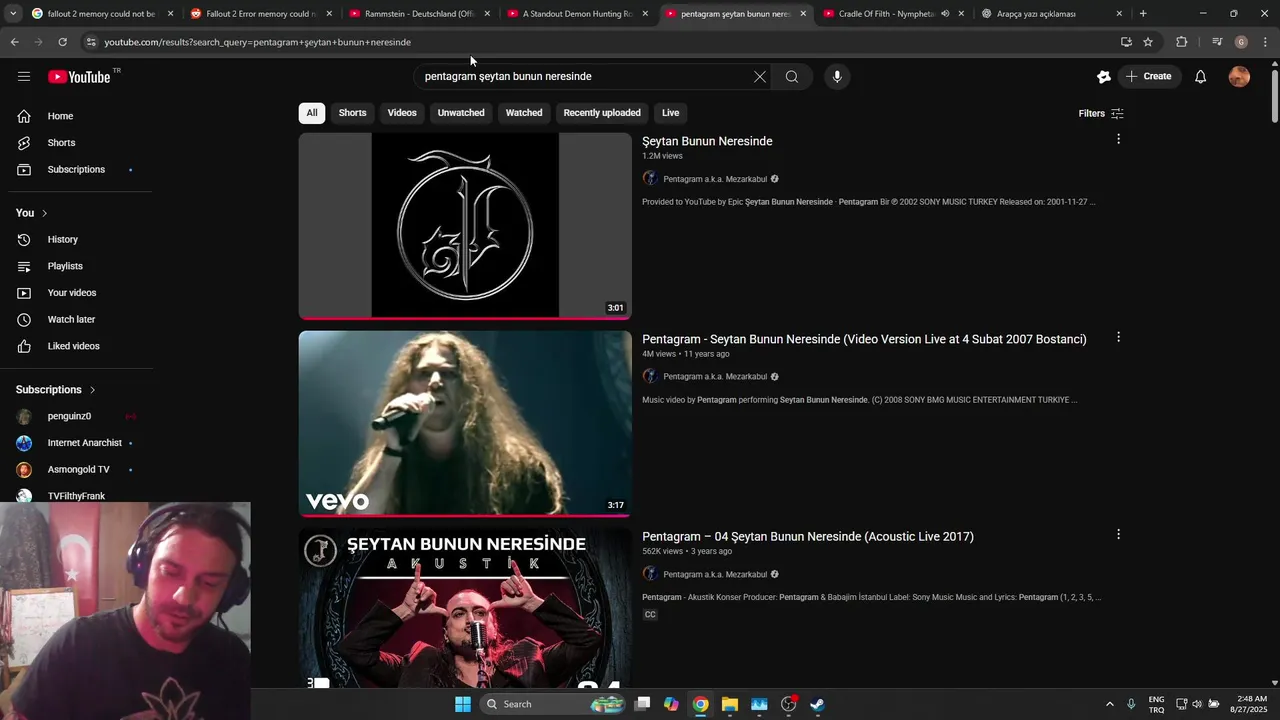Open options for Şeytan Bunun Neresinde video

1118,139
